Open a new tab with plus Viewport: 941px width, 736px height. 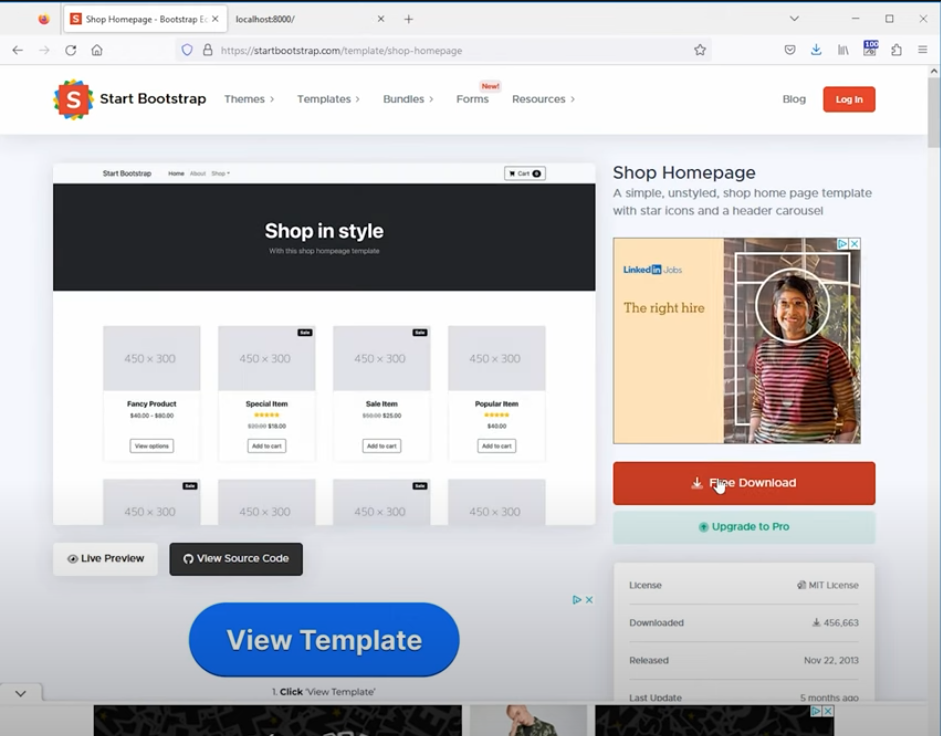409,19
